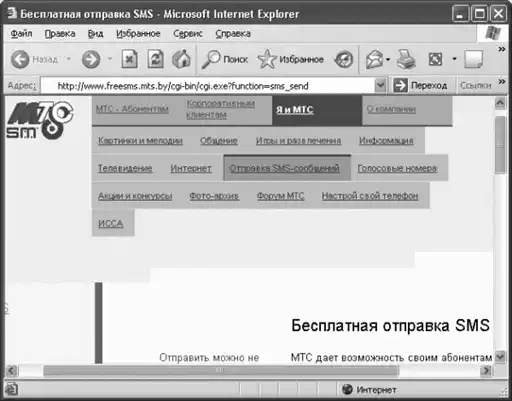Expand the address bar URL dropdown
This screenshot has height=401, width=512.
[380, 85]
